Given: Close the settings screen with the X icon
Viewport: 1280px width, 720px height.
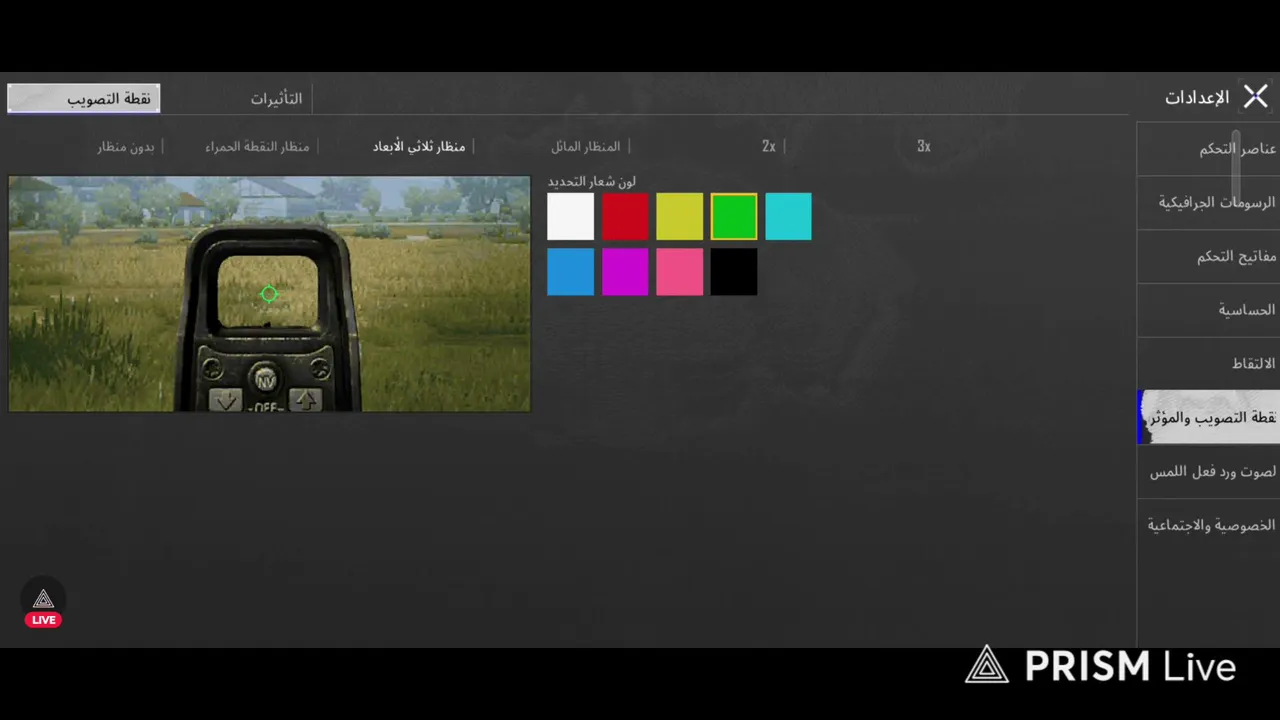Looking at the screenshot, I should coord(1255,97).
